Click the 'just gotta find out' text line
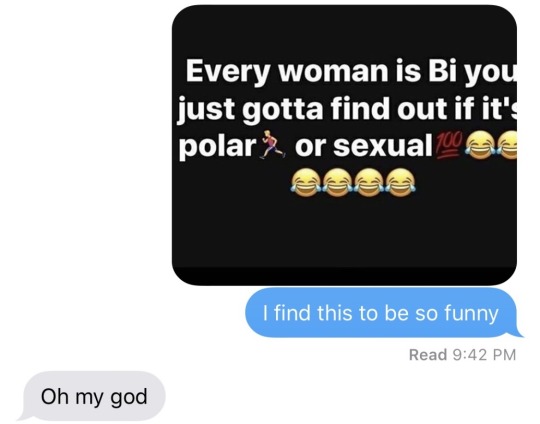Image resolution: width=540 pixels, height=424 pixels. point(347,108)
